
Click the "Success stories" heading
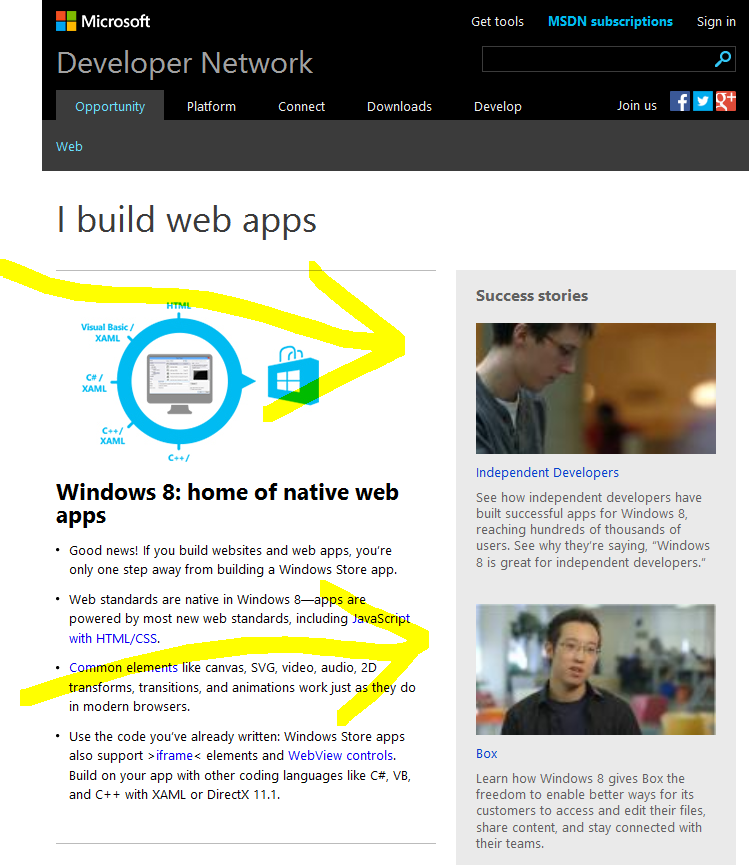point(532,296)
